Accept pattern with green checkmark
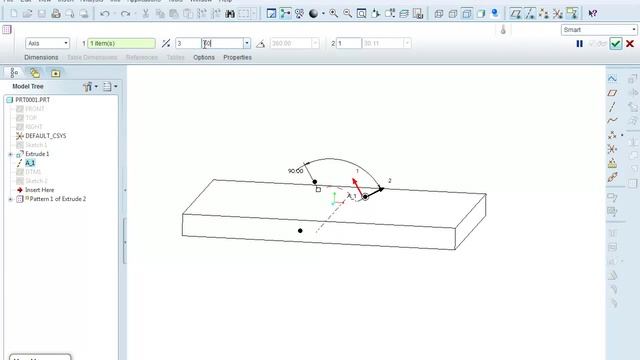The image size is (640, 360). (x=616, y=43)
